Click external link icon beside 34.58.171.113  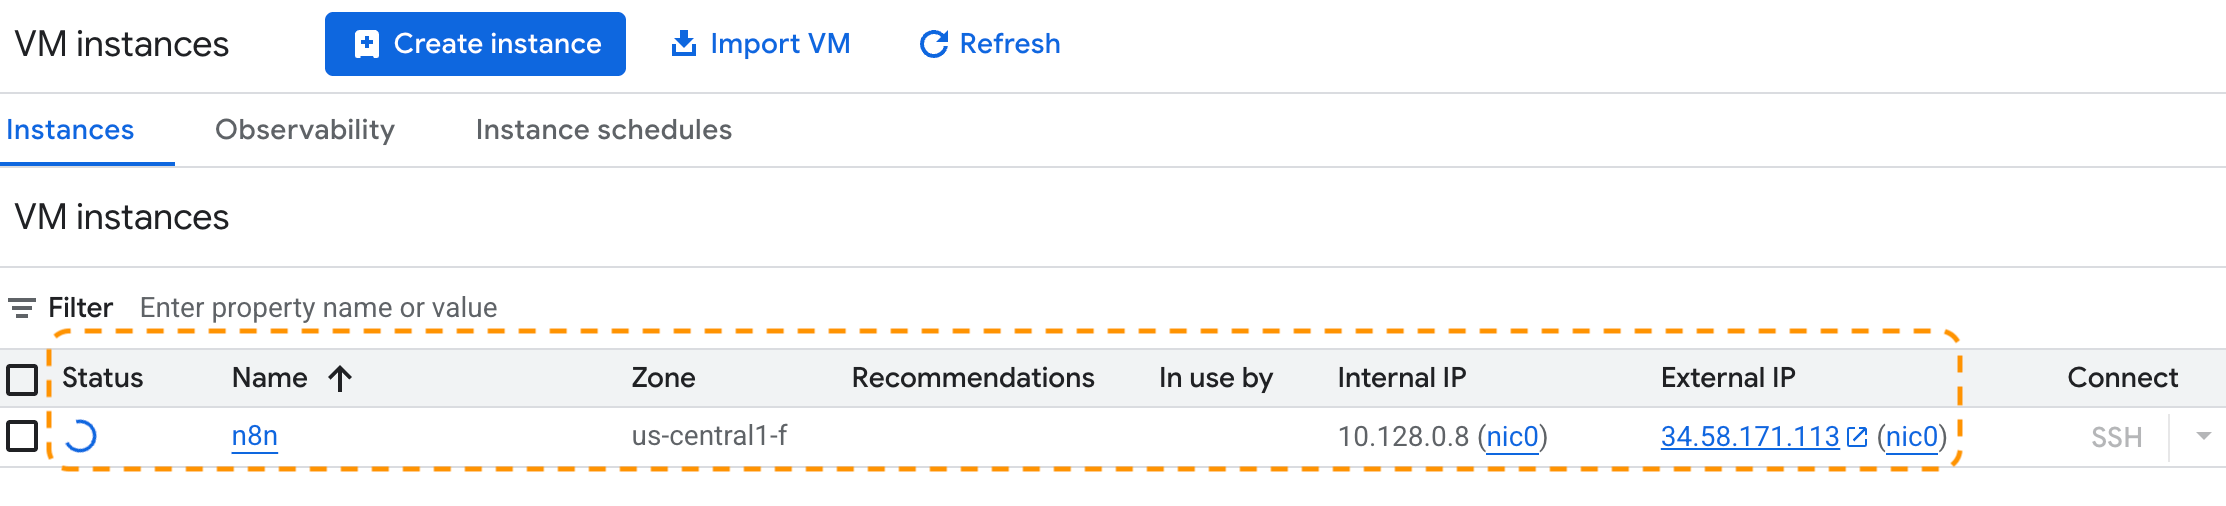point(1857,436)
